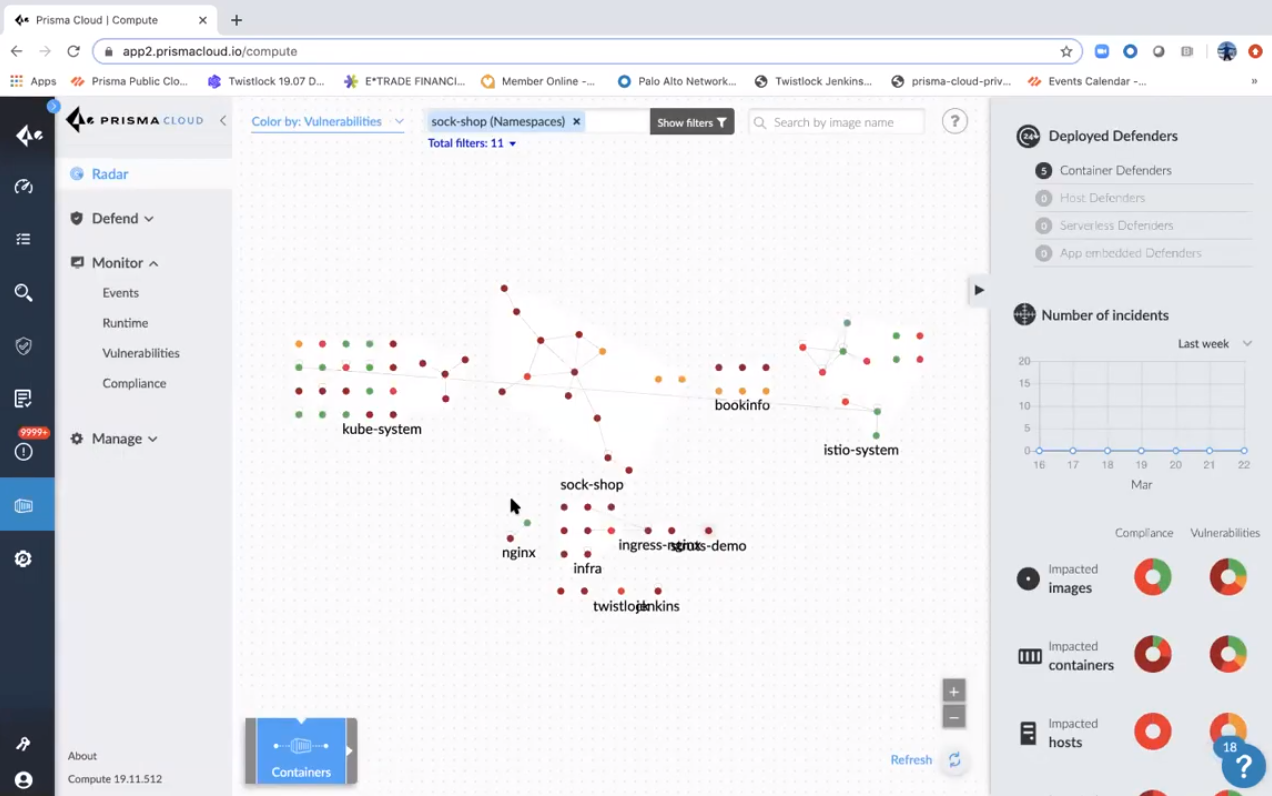Zoom out the radar with minus button
The image size is (1272, 796).
(954, 716)
